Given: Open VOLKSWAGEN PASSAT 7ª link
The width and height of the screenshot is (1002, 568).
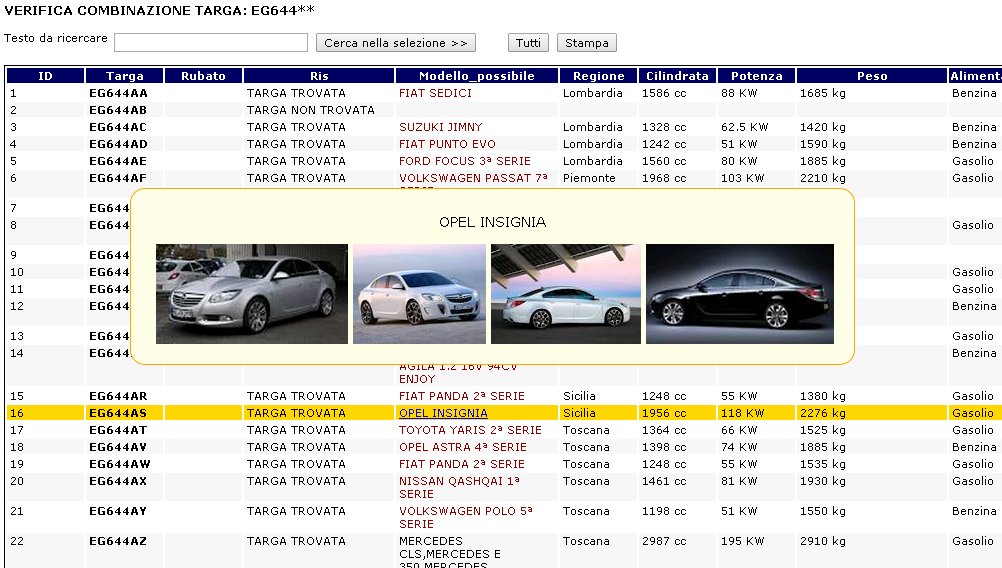Looking at the screenshot, I should point(473,178).
